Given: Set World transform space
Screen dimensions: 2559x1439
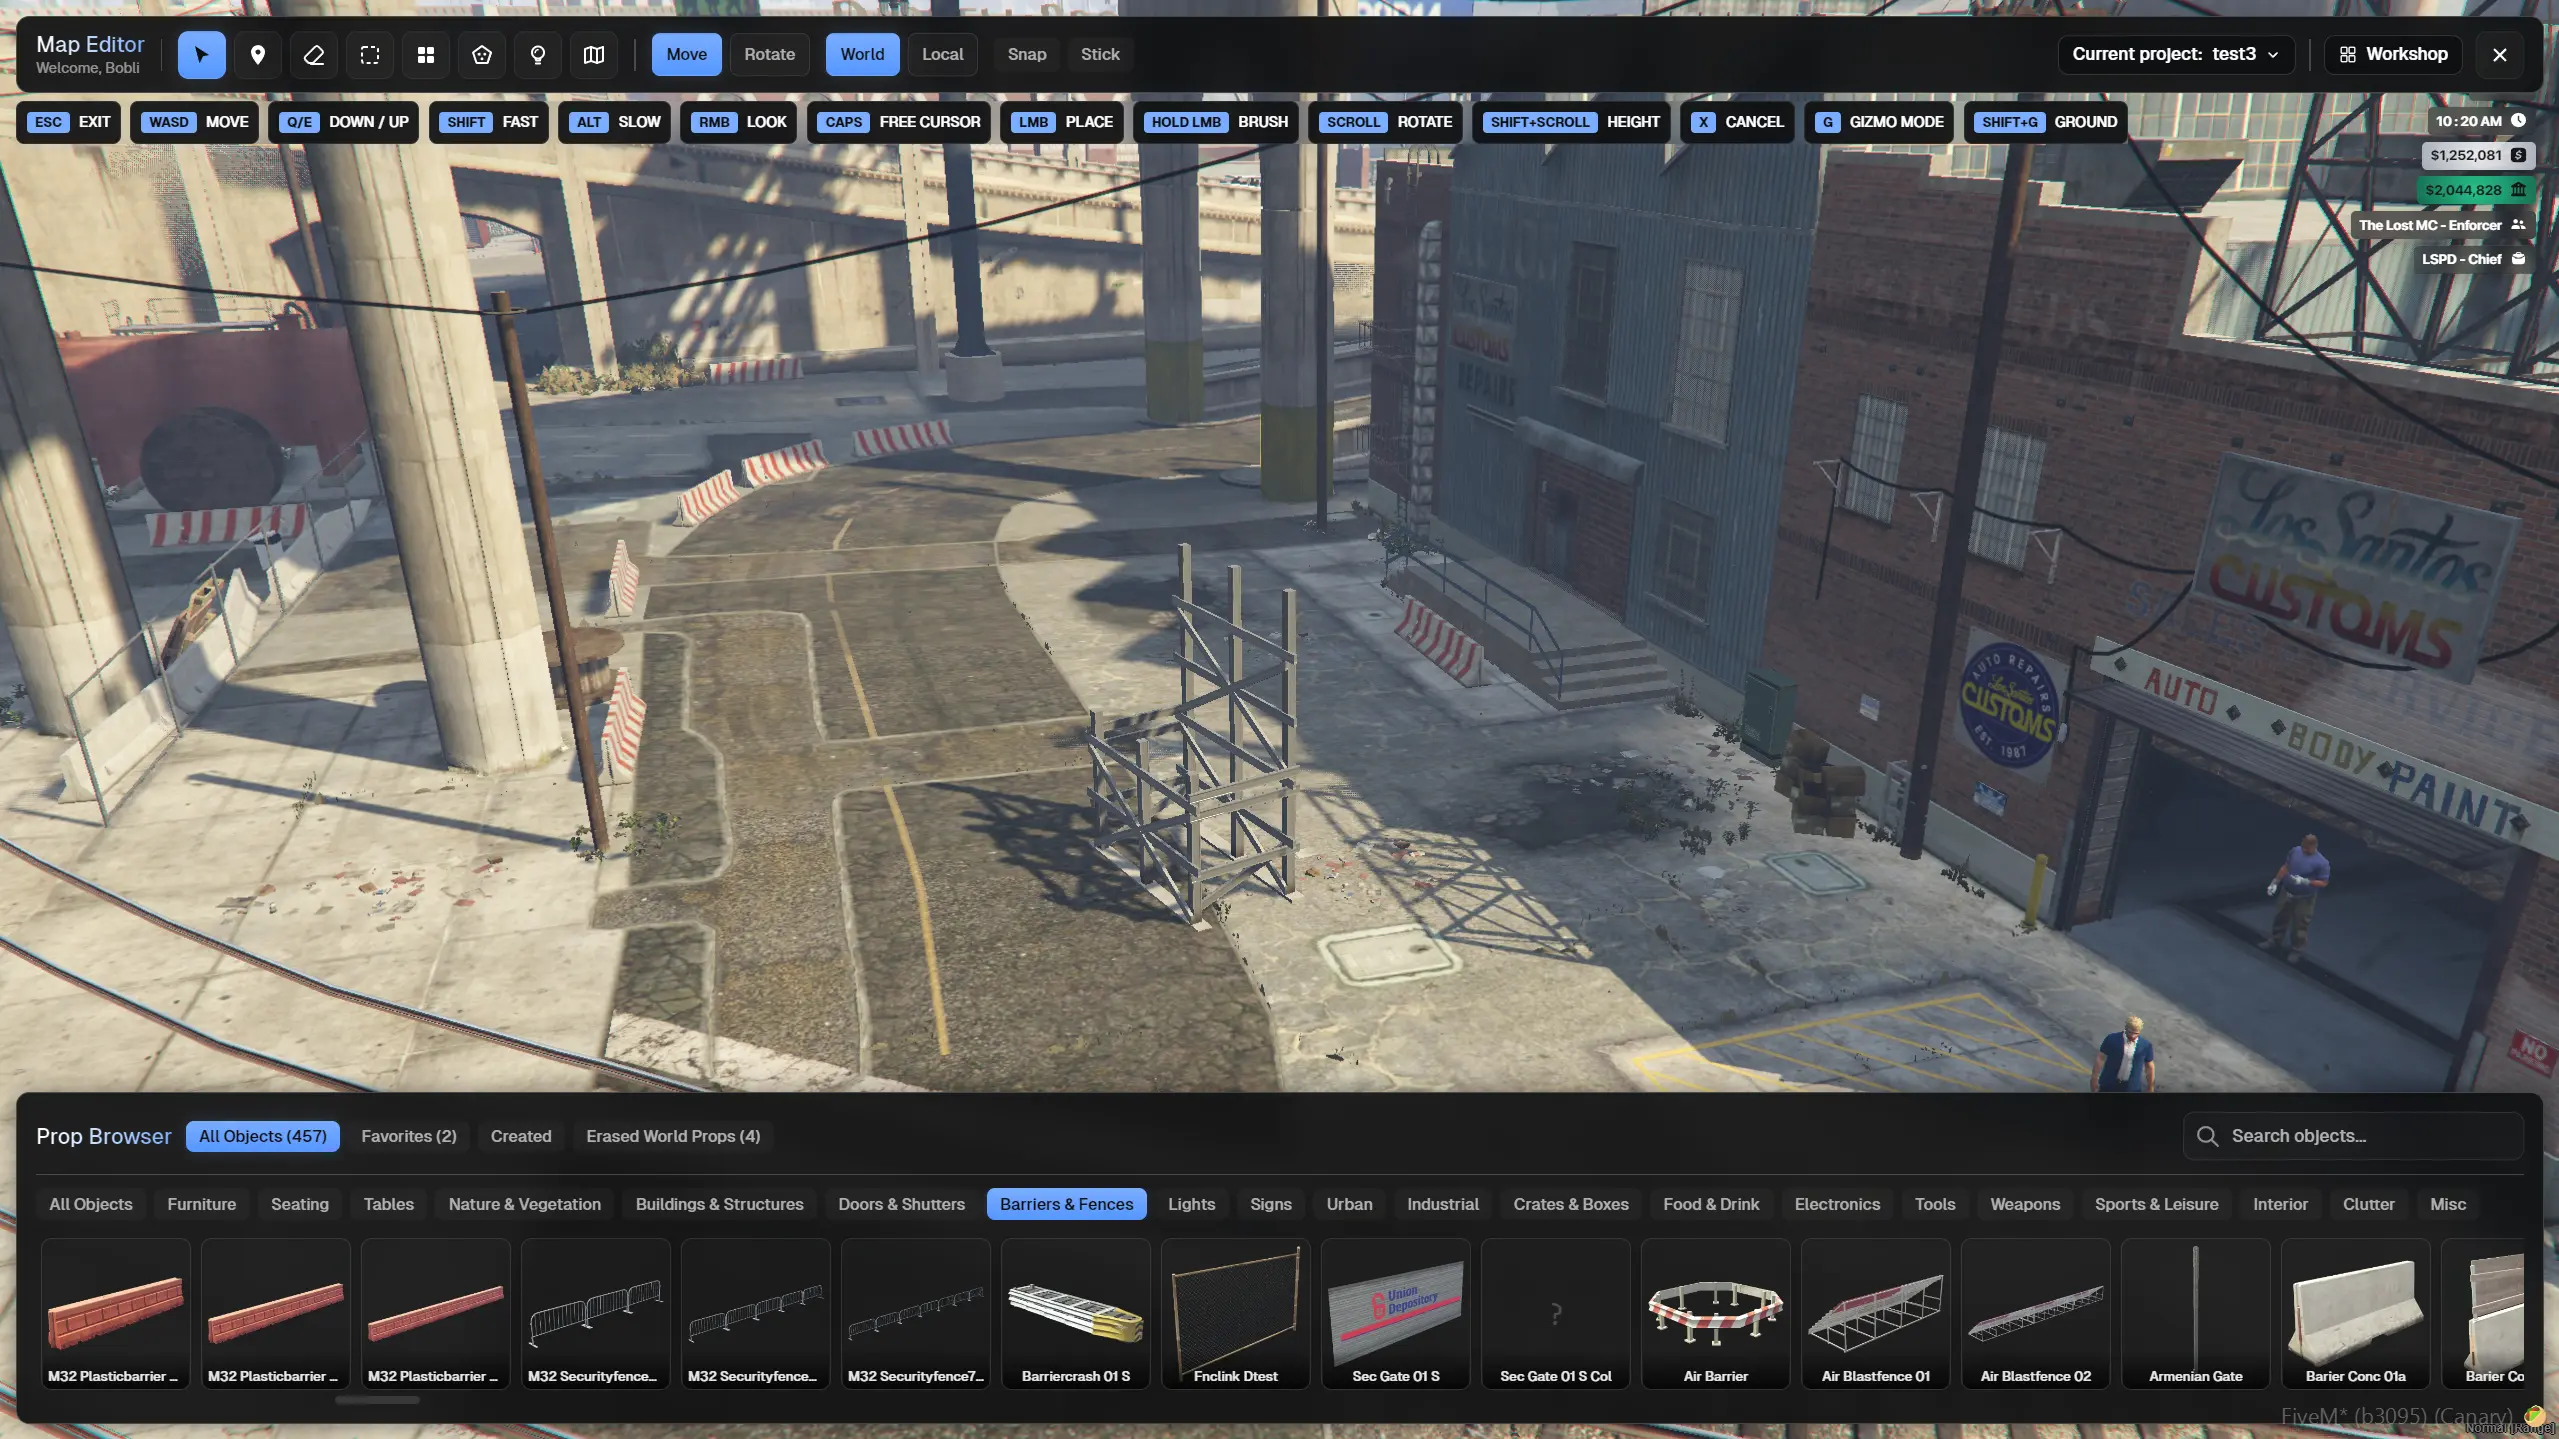Looking at the screenshot, I should (x=862, y=54).
